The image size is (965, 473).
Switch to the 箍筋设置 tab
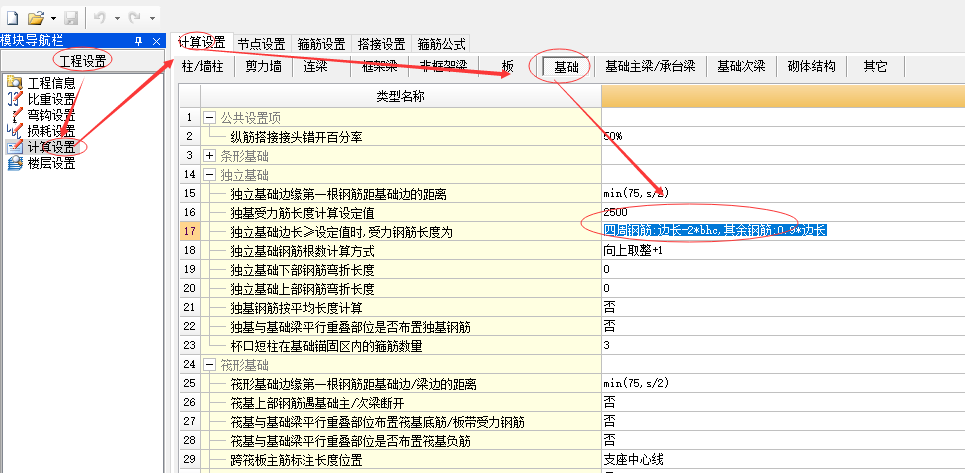pyautogui.click(x=321, y=44)
